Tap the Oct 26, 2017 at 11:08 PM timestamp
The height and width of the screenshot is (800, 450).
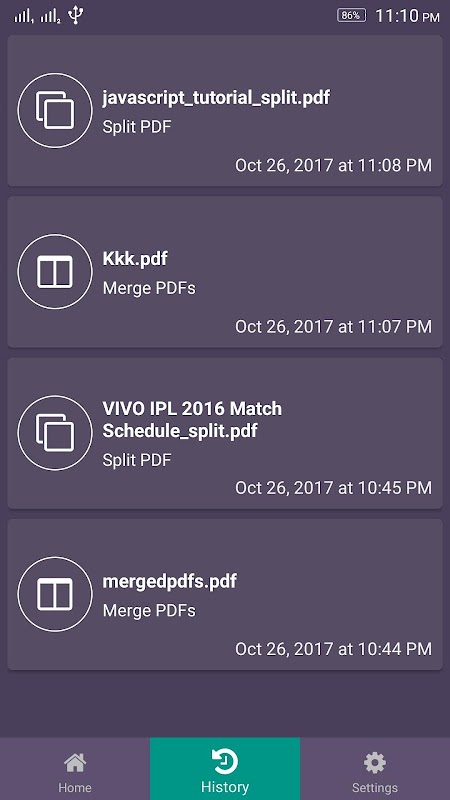tap(333, 165)
